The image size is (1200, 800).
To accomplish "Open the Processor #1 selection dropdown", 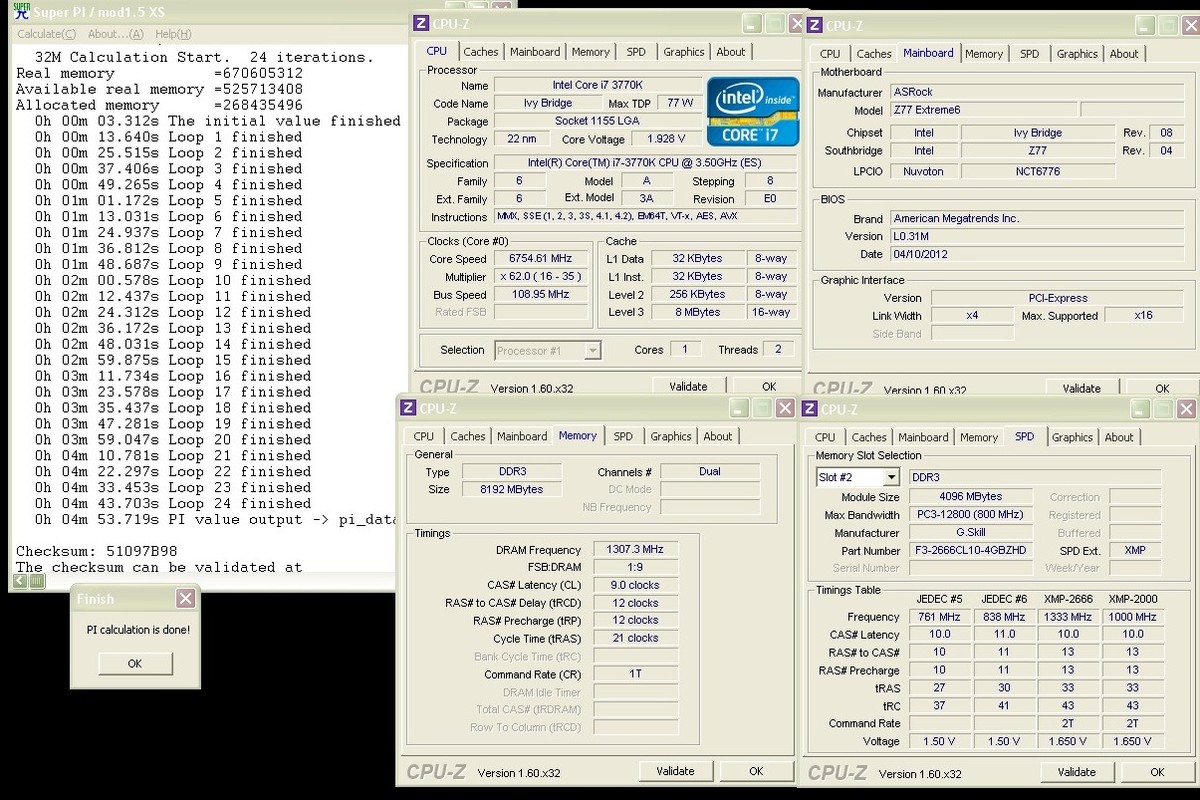I will click(594, 350).
